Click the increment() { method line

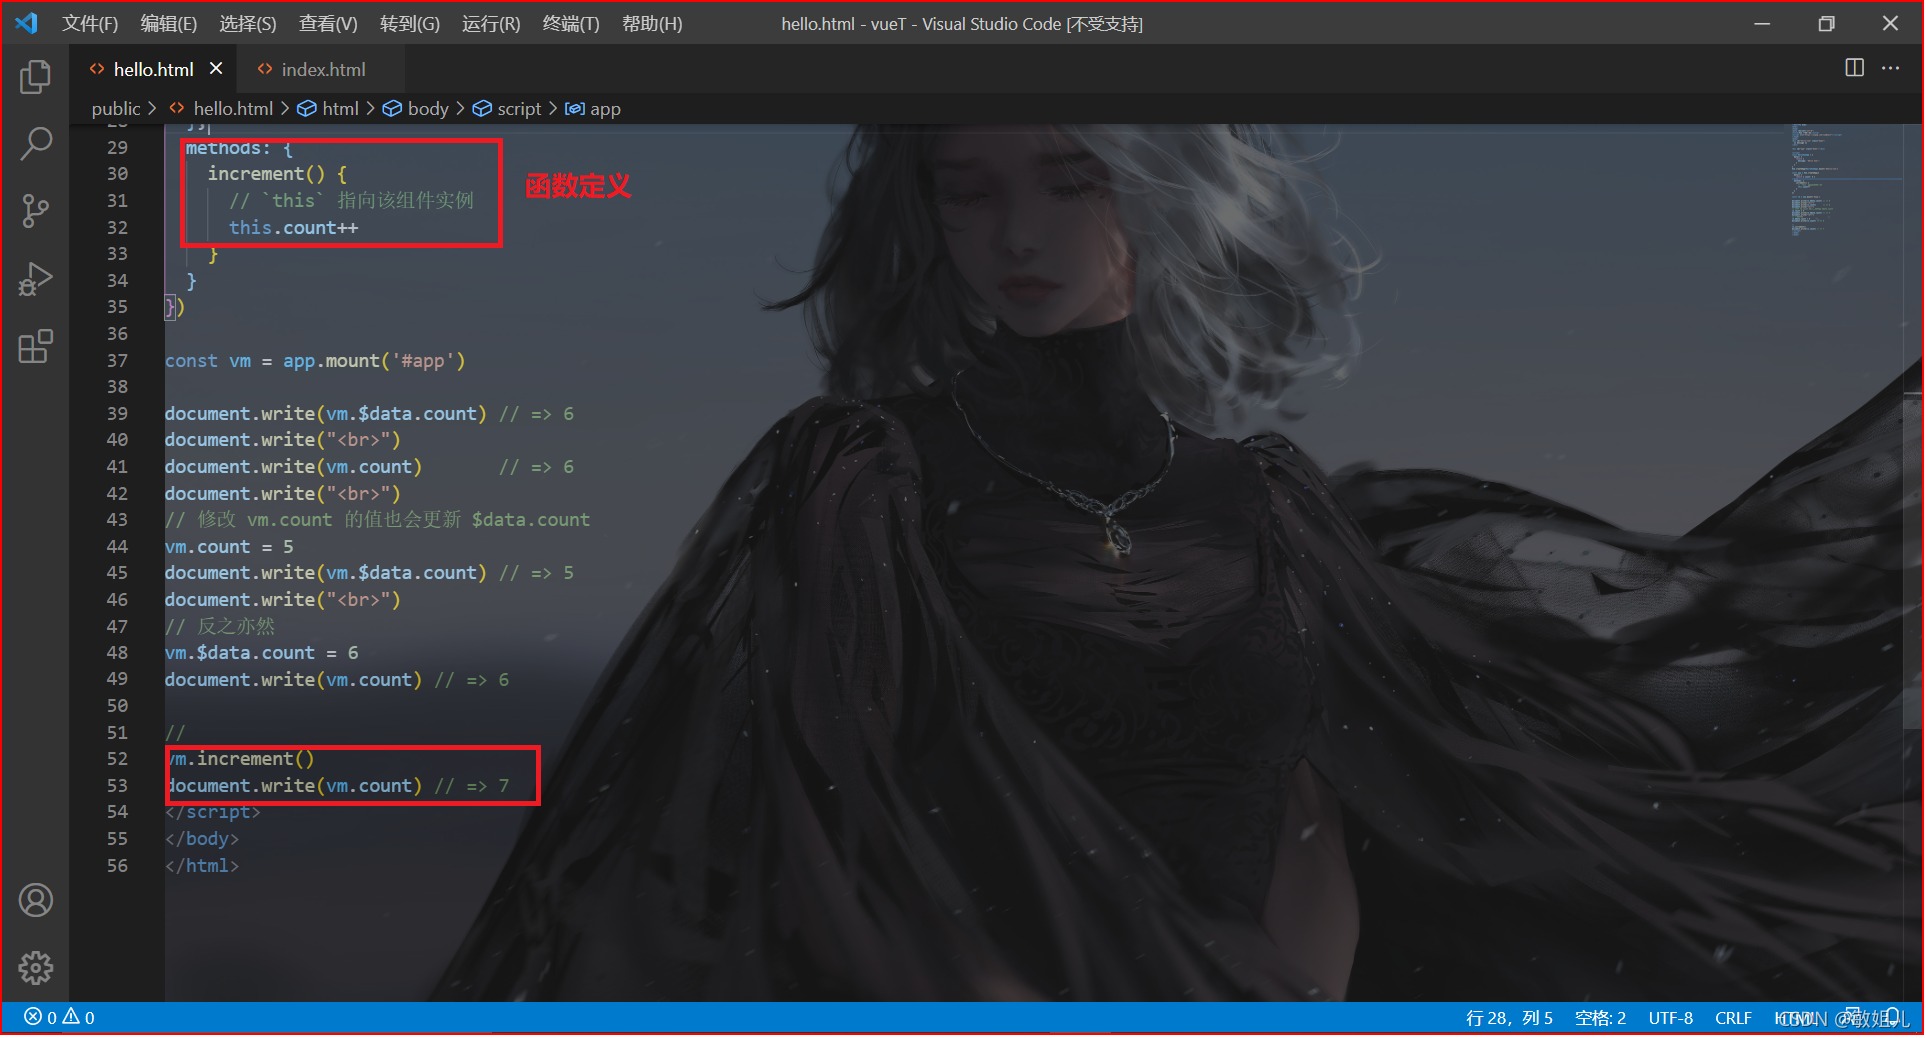click(x=277, y=173)
